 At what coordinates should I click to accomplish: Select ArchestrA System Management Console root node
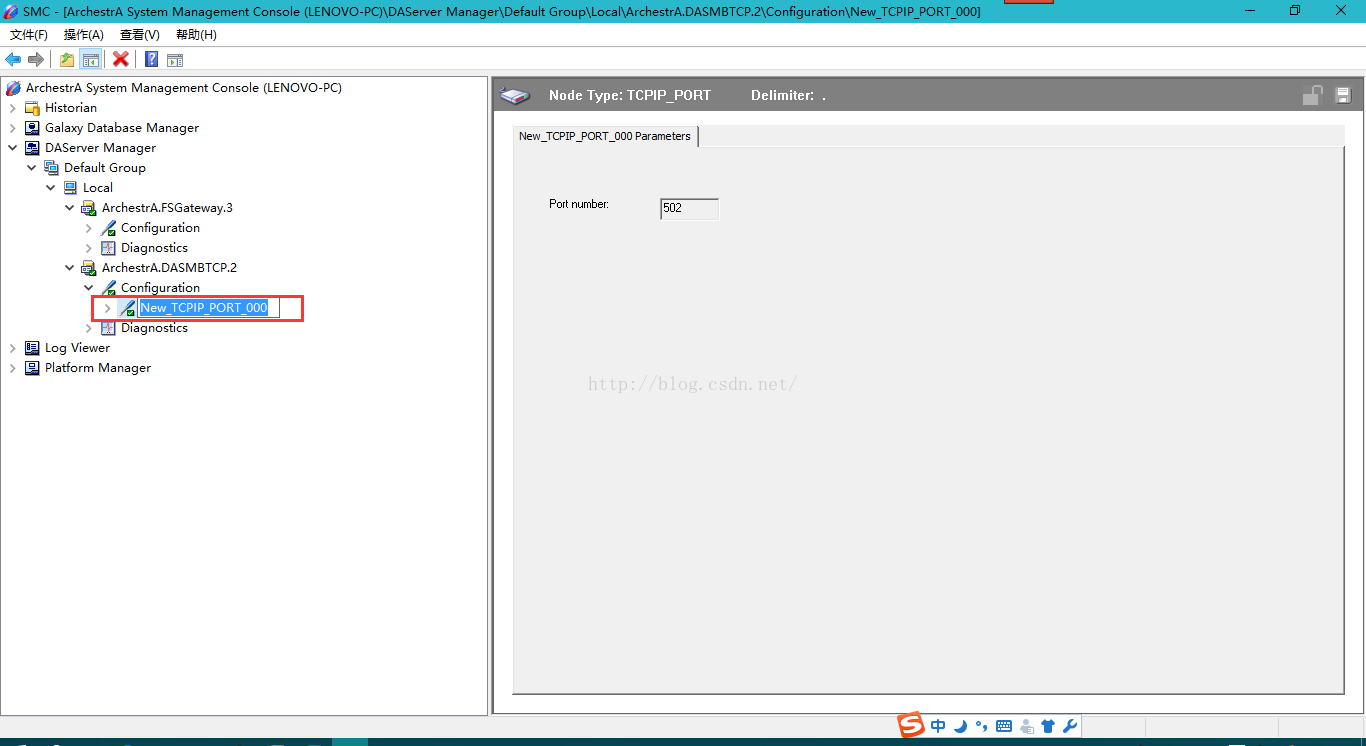click(x=184, y=88)
